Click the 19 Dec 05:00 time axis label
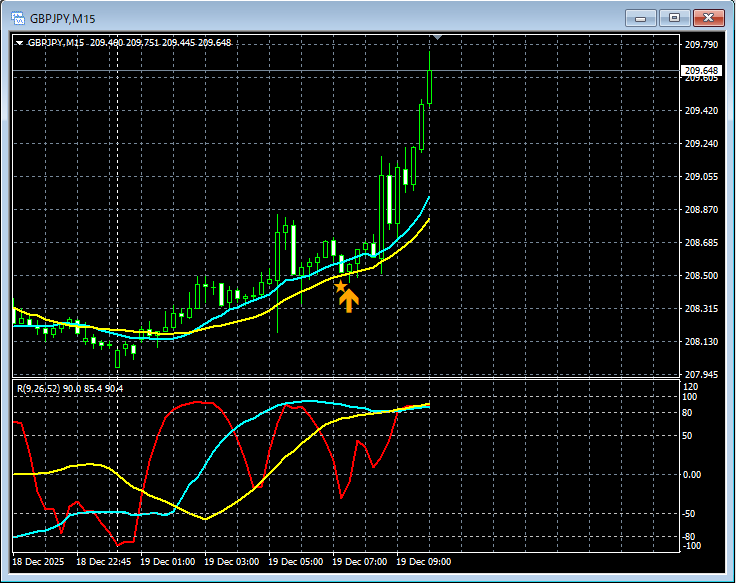This screenshot has width=737, height=583. point(299,562)
